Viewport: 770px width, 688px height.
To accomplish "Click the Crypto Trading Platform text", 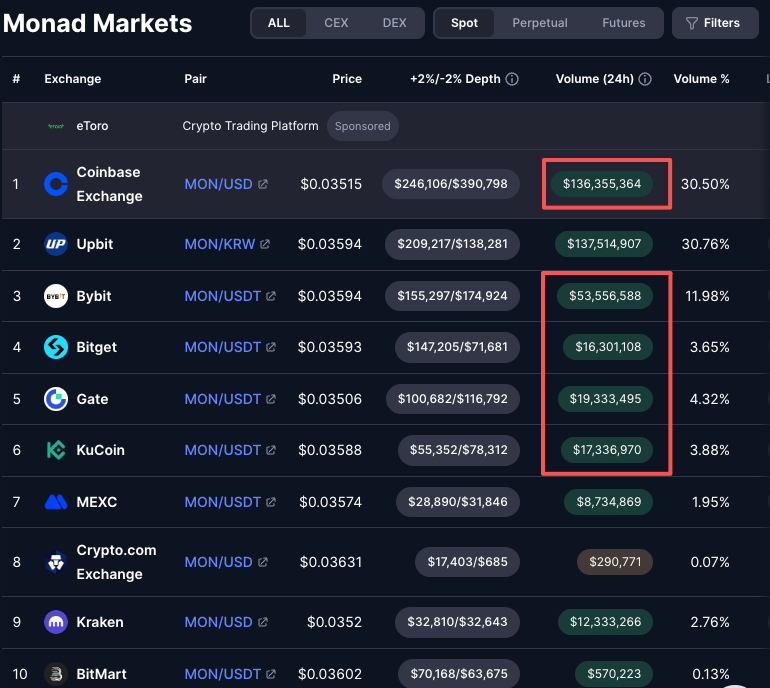I will (250, 126).
